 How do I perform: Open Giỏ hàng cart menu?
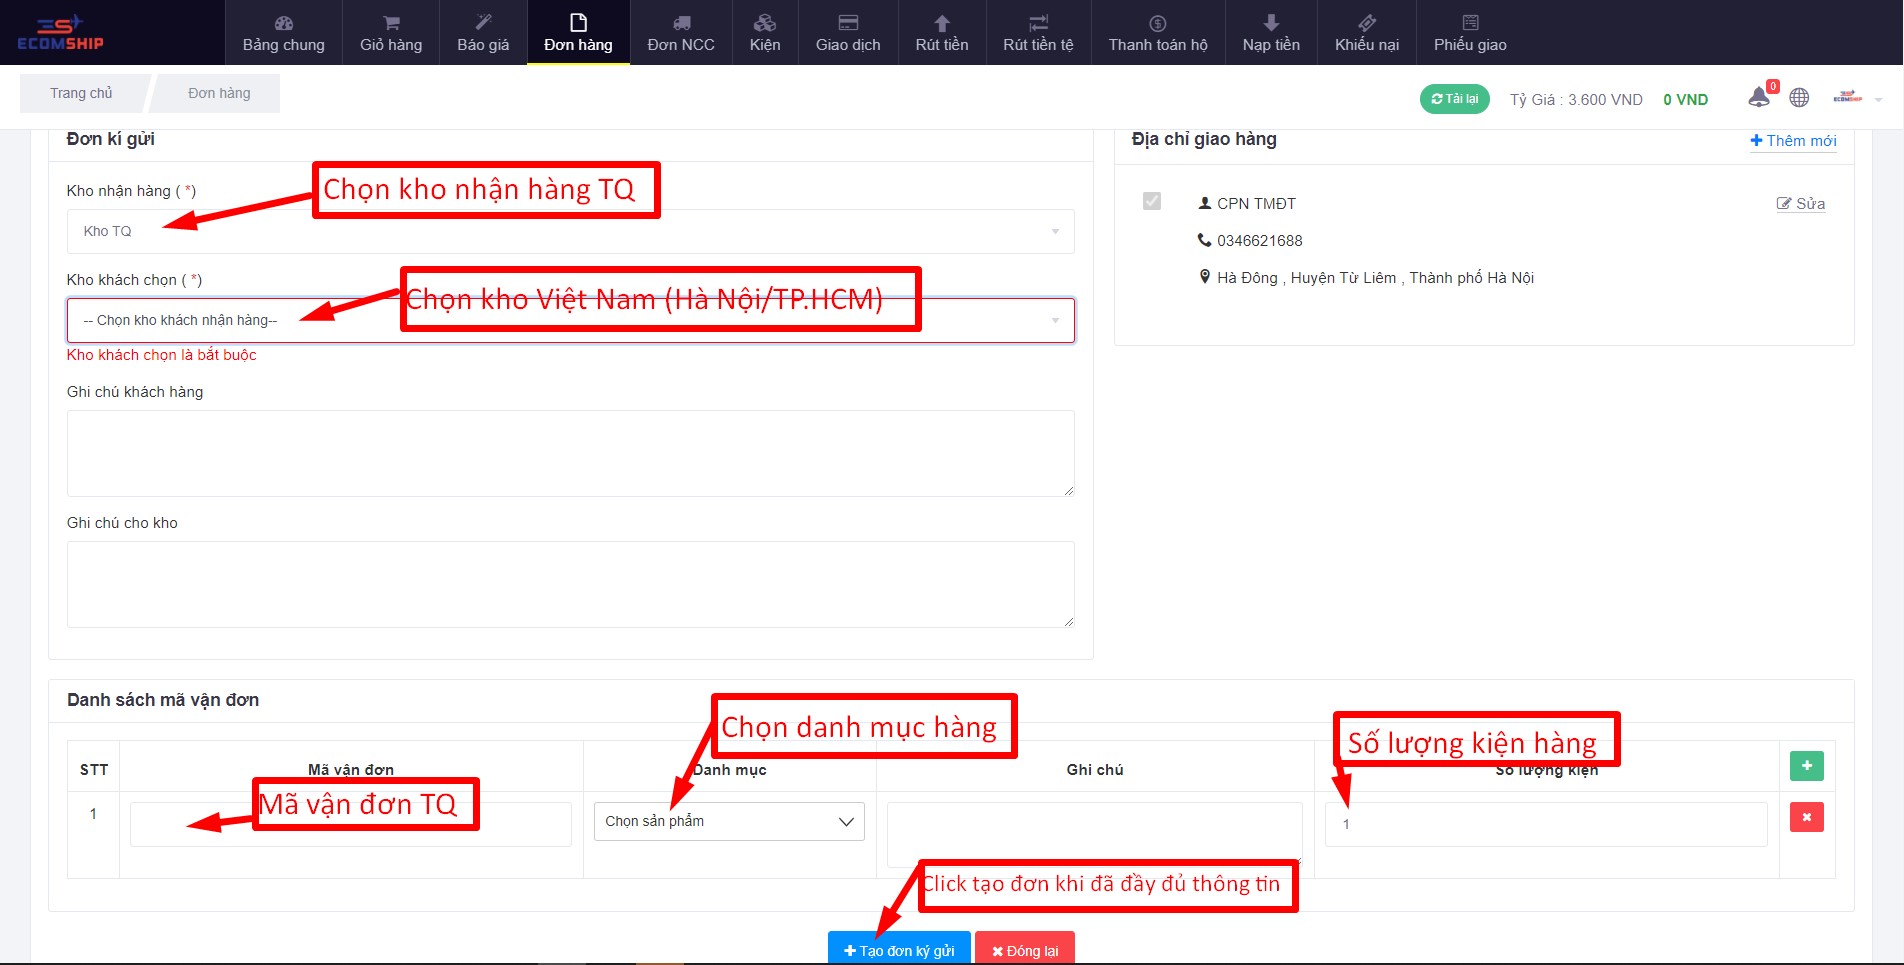point(391,33)
